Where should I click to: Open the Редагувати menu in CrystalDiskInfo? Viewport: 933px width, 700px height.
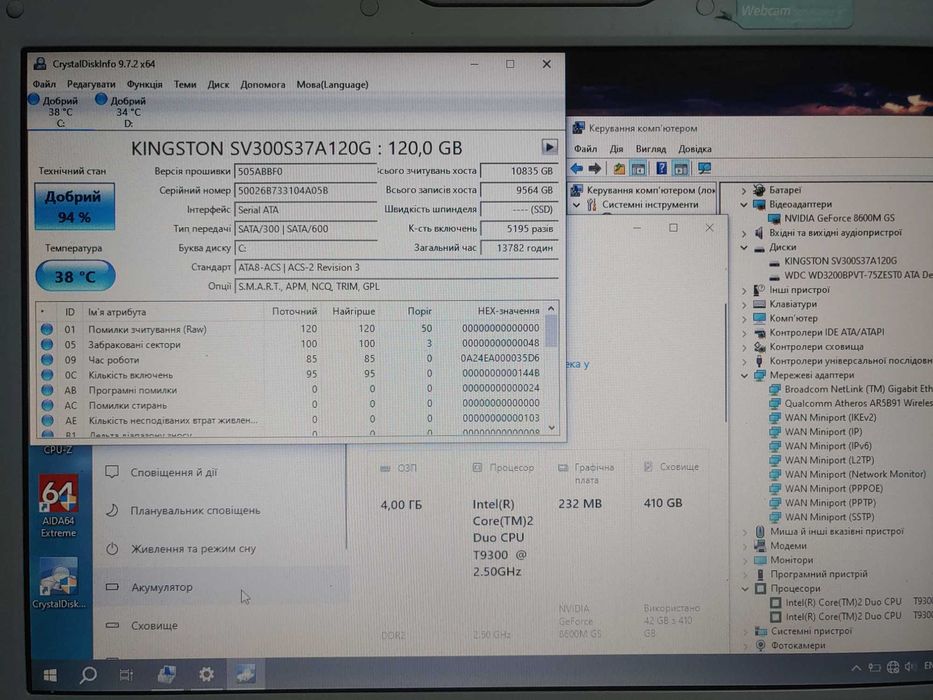click(x=91, y=85)
